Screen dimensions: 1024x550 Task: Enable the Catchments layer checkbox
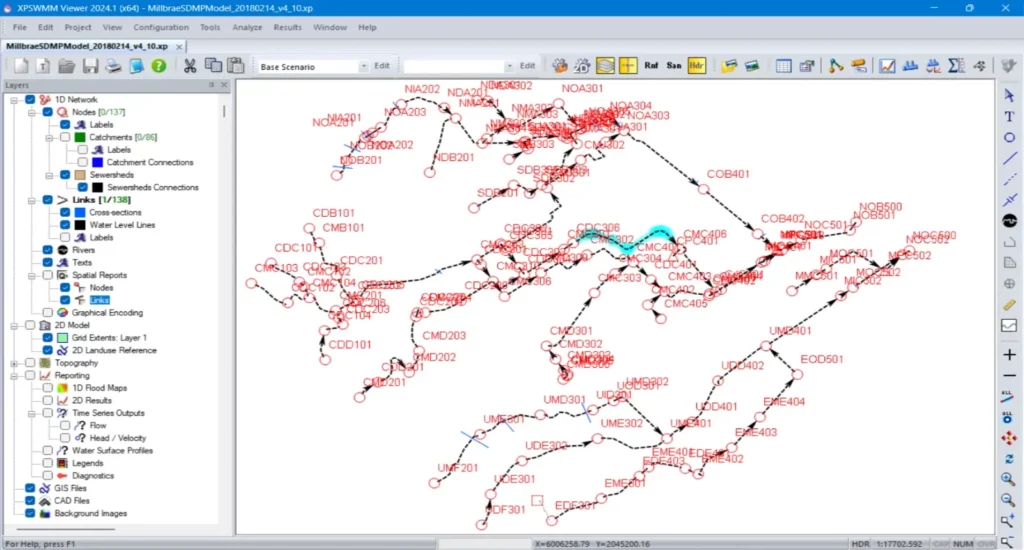click(x=65, y=137)
